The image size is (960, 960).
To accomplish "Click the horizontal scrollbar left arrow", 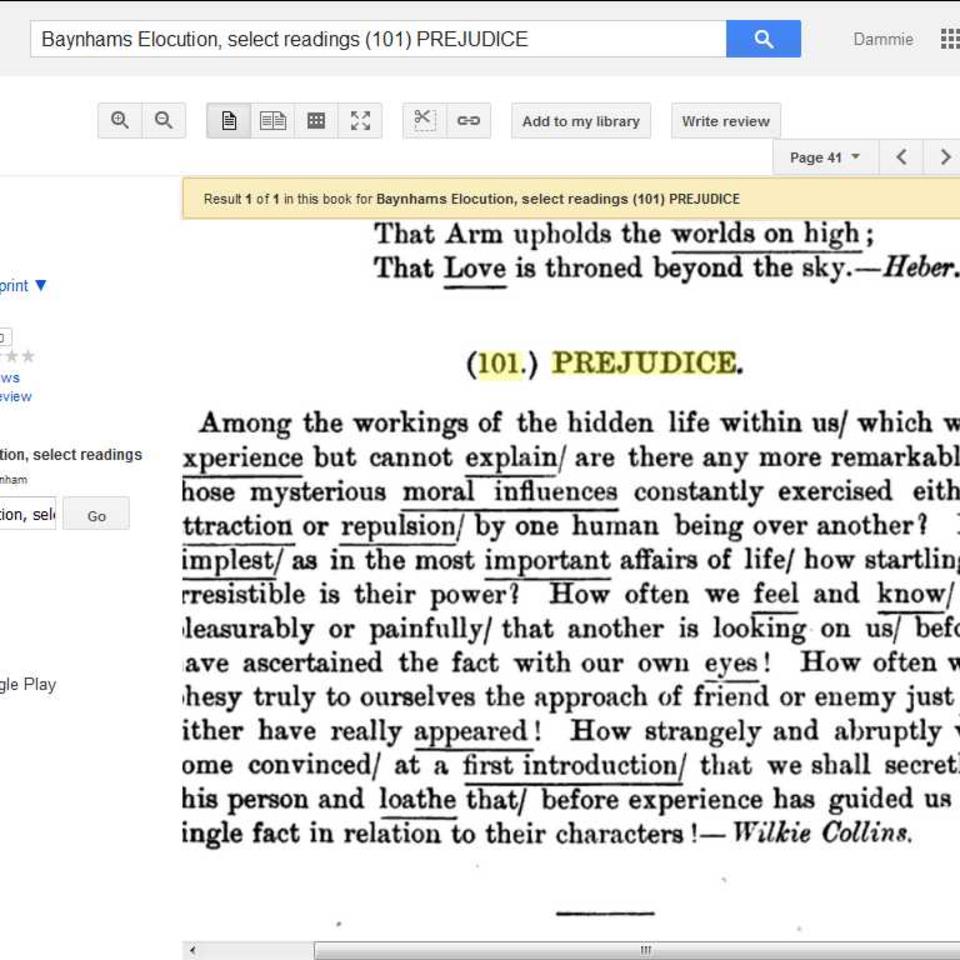I will 192,950.
